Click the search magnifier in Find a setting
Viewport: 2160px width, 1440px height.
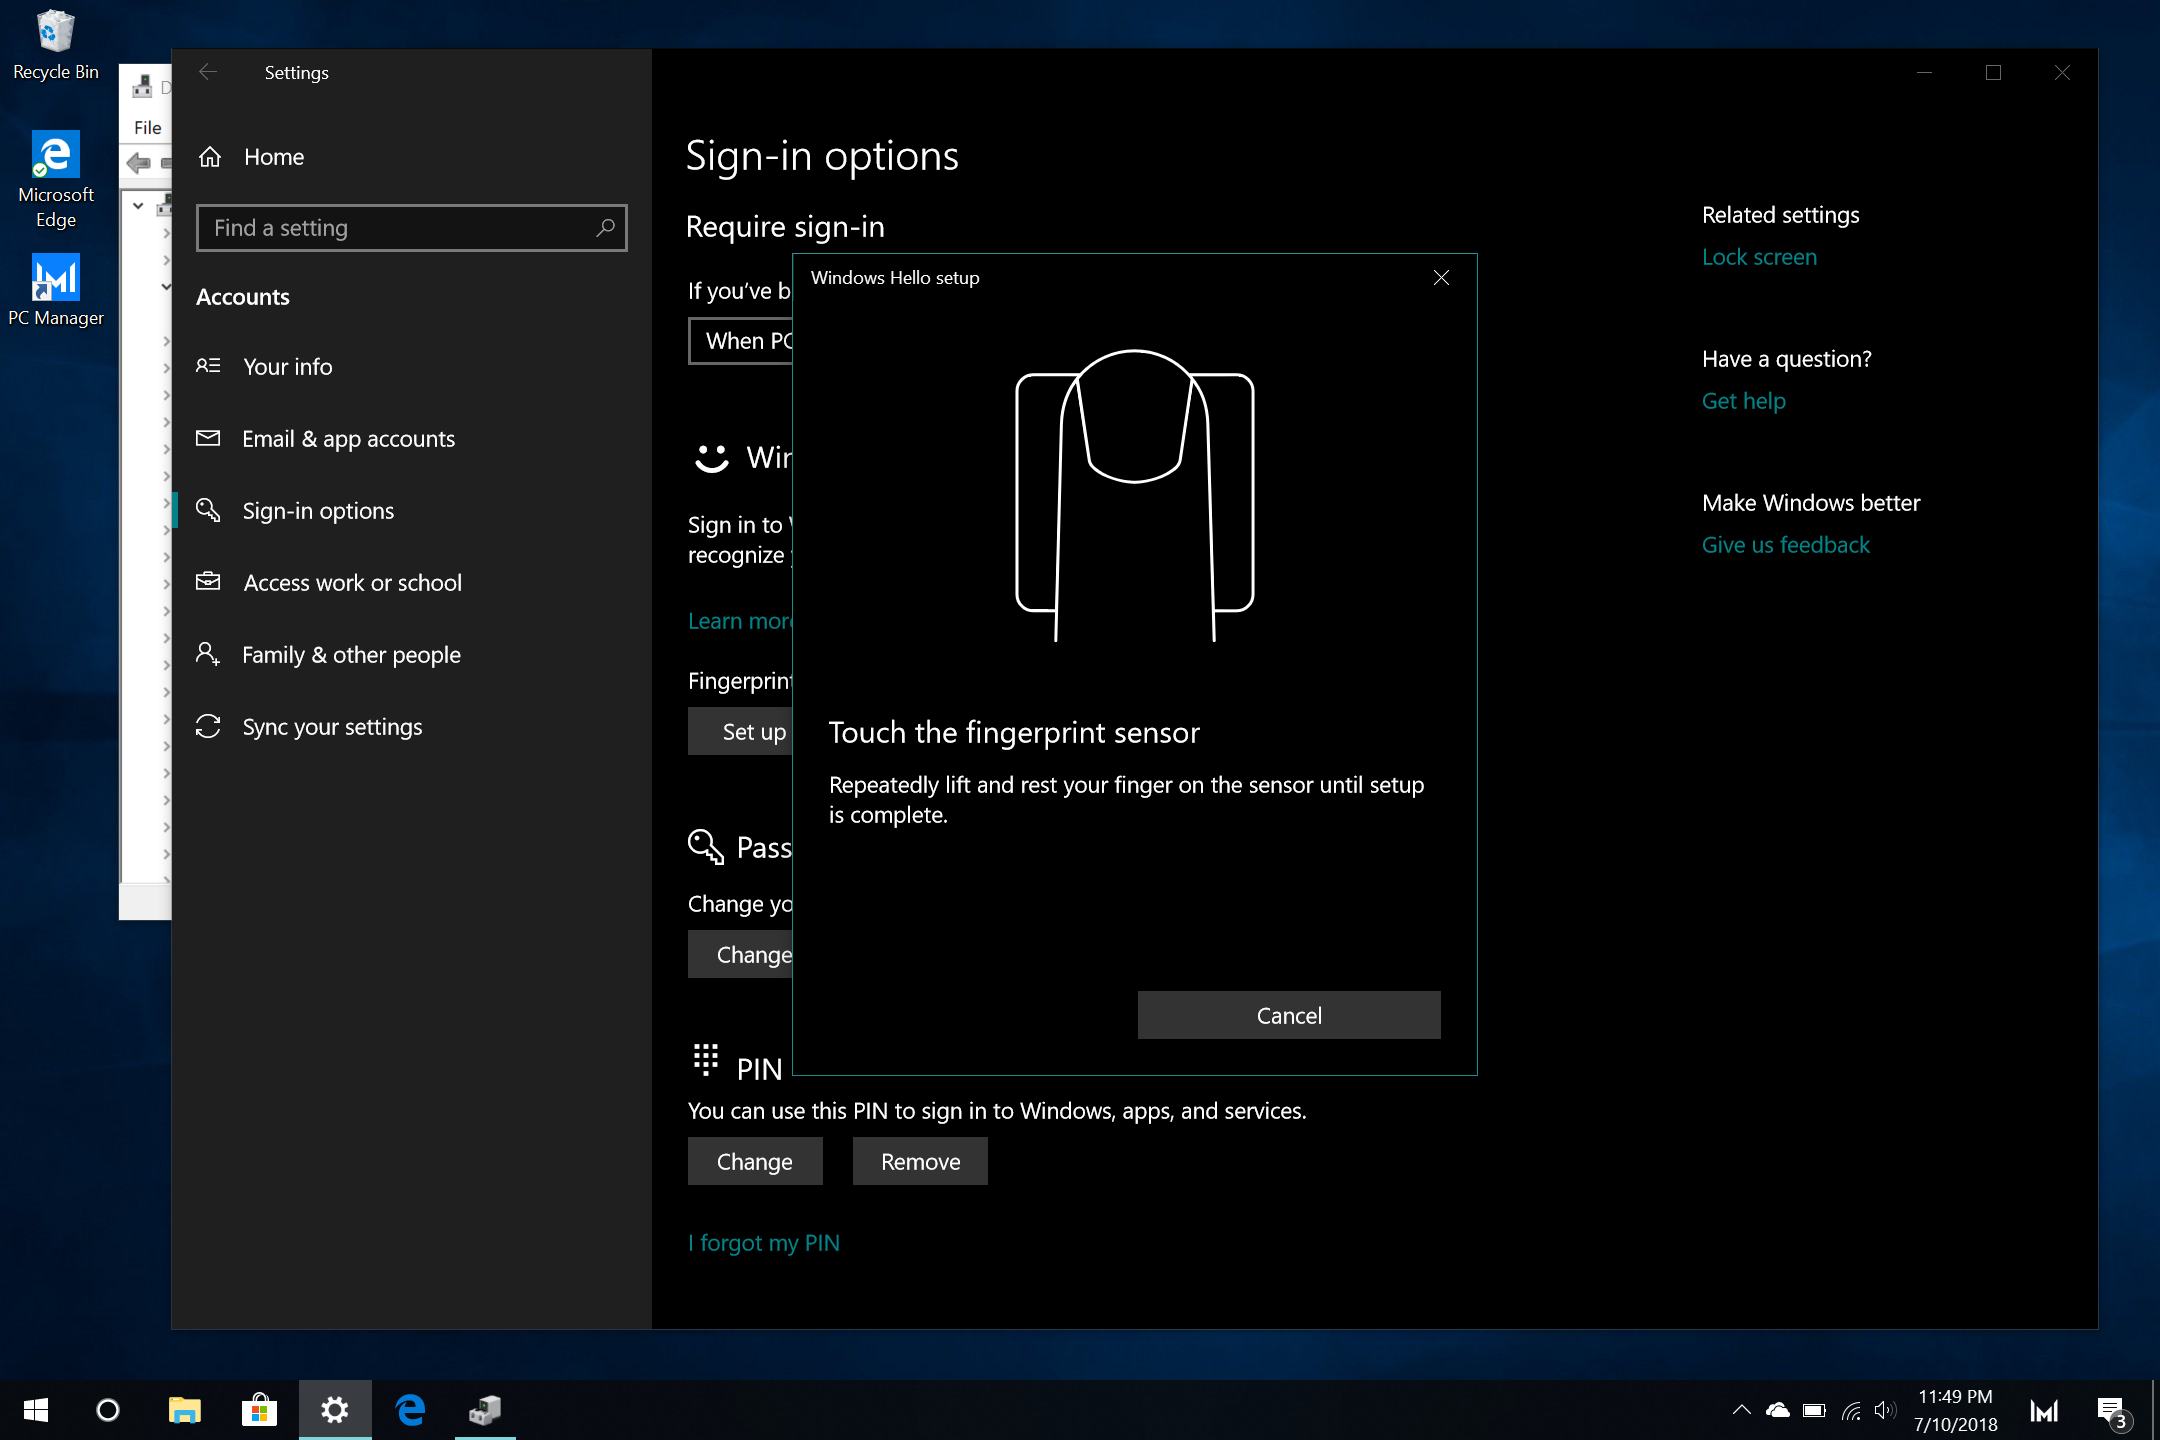tap(605, 228)
